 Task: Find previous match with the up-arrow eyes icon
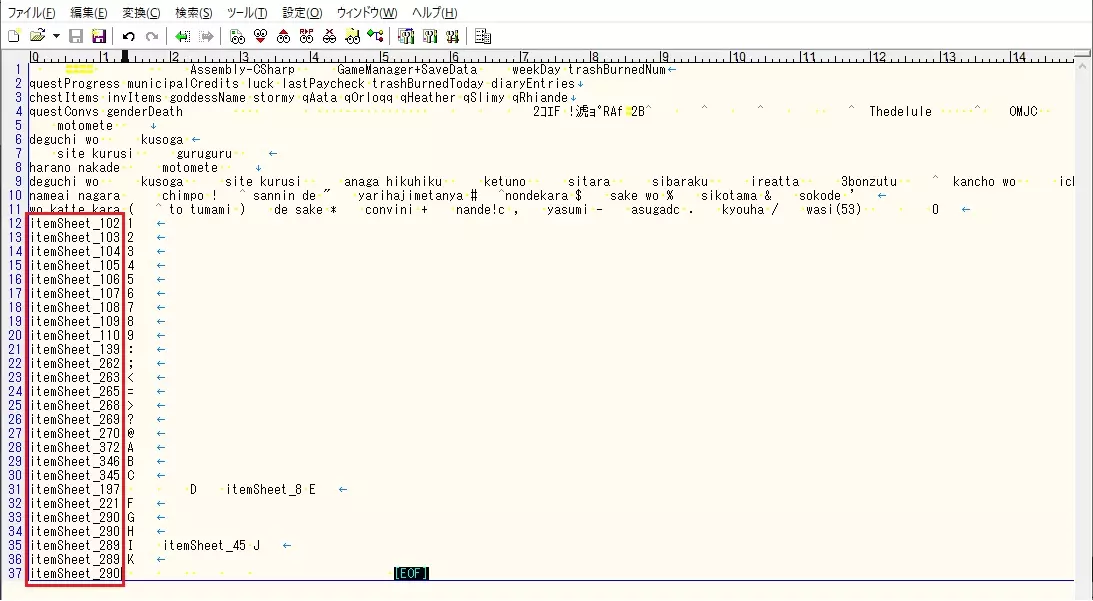(283, 36)
